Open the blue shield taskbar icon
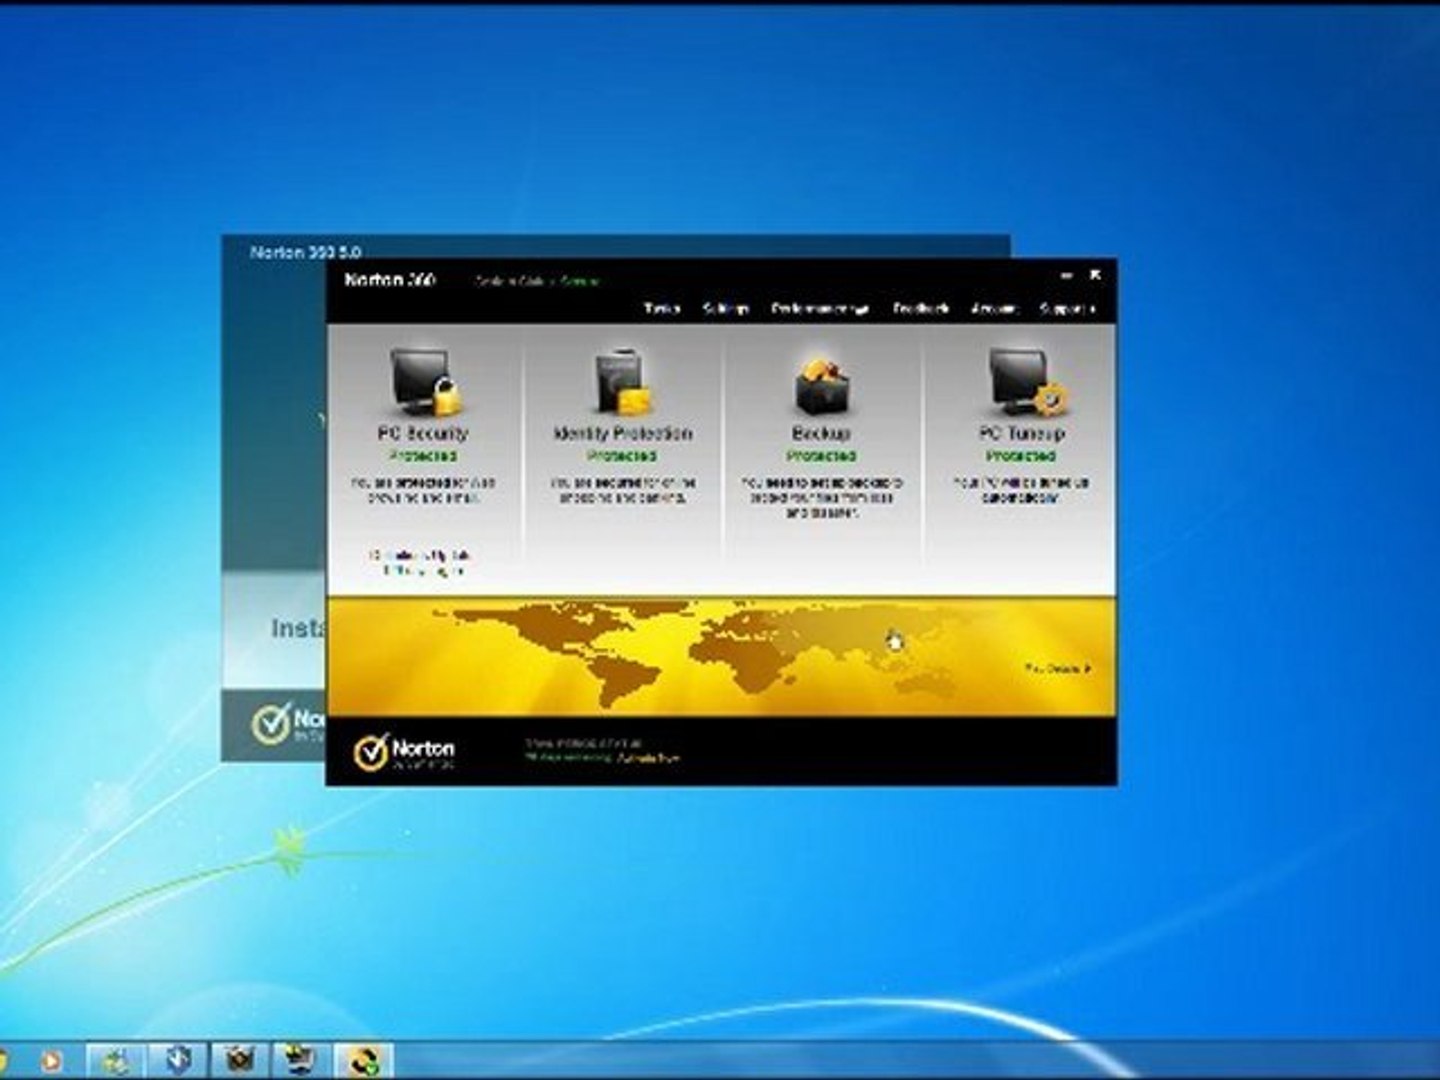 click(x=179, y=1060)
